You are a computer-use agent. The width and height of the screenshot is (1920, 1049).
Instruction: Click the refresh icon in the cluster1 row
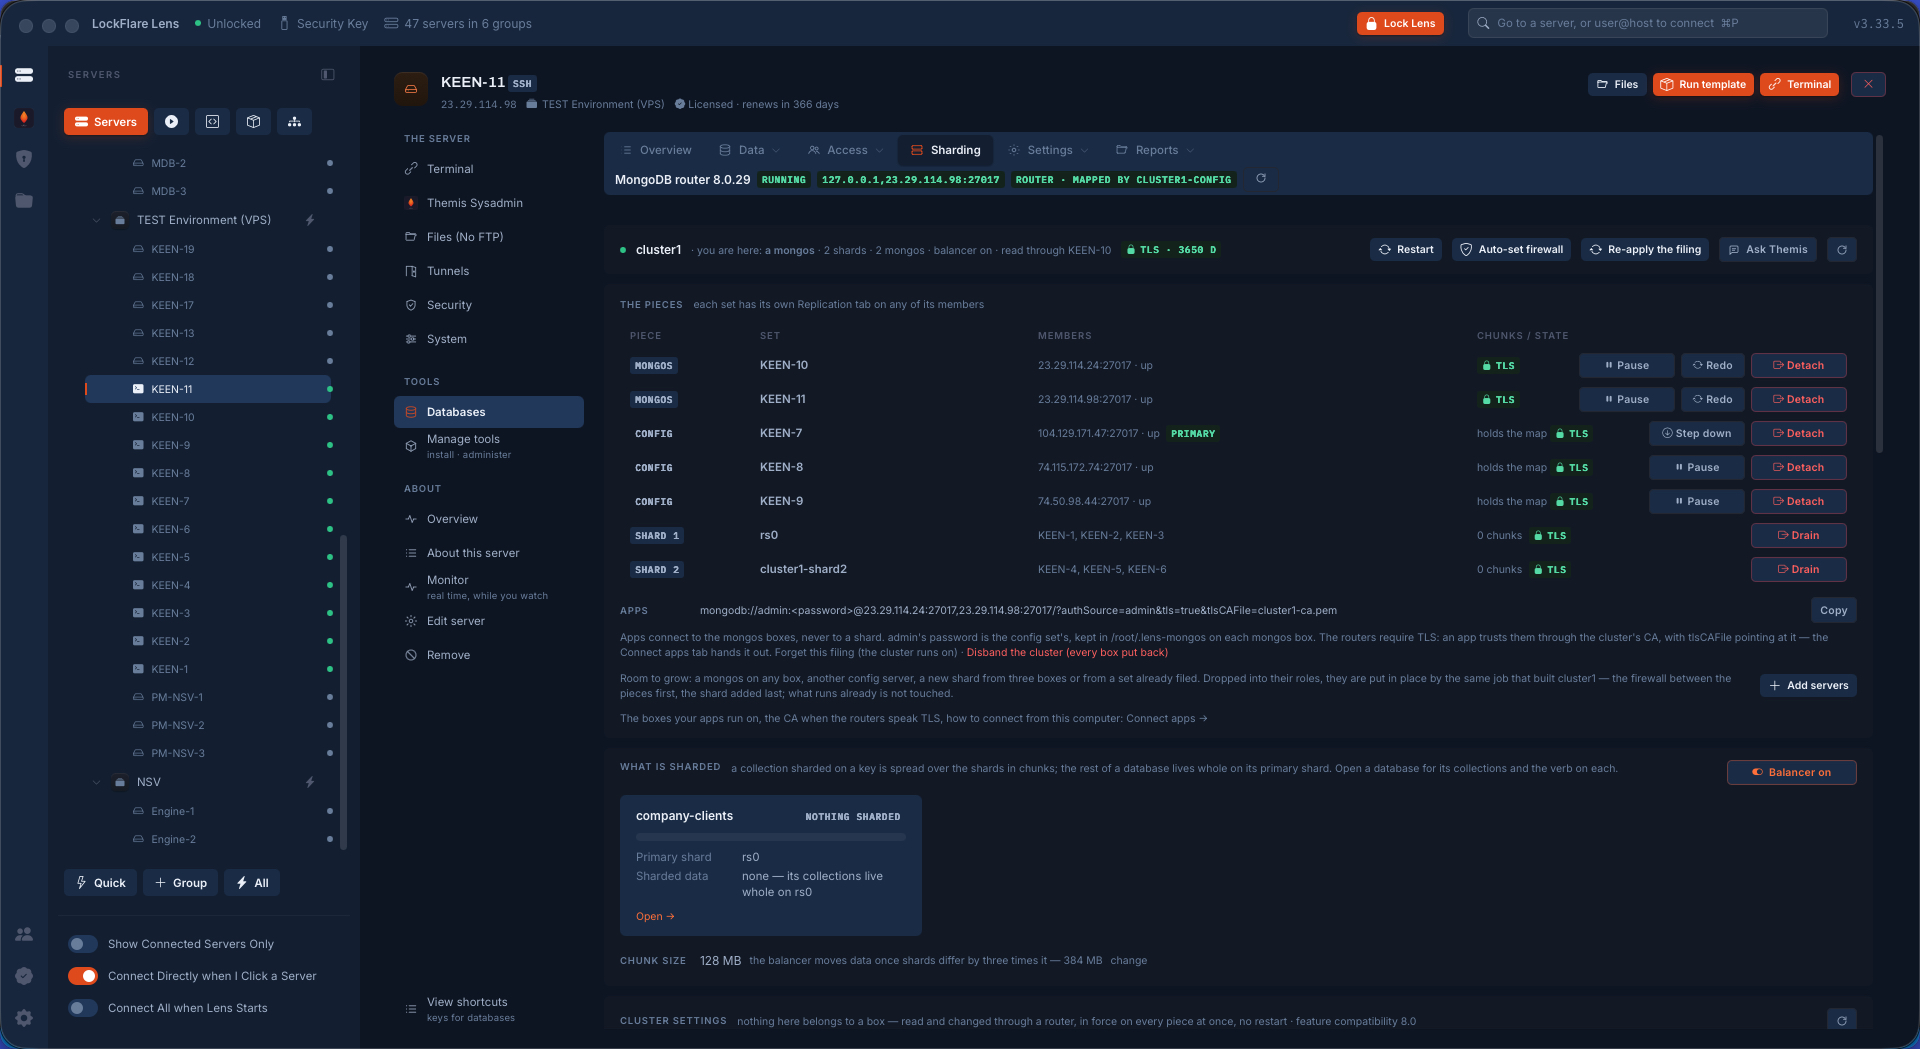click(1842, 250)
